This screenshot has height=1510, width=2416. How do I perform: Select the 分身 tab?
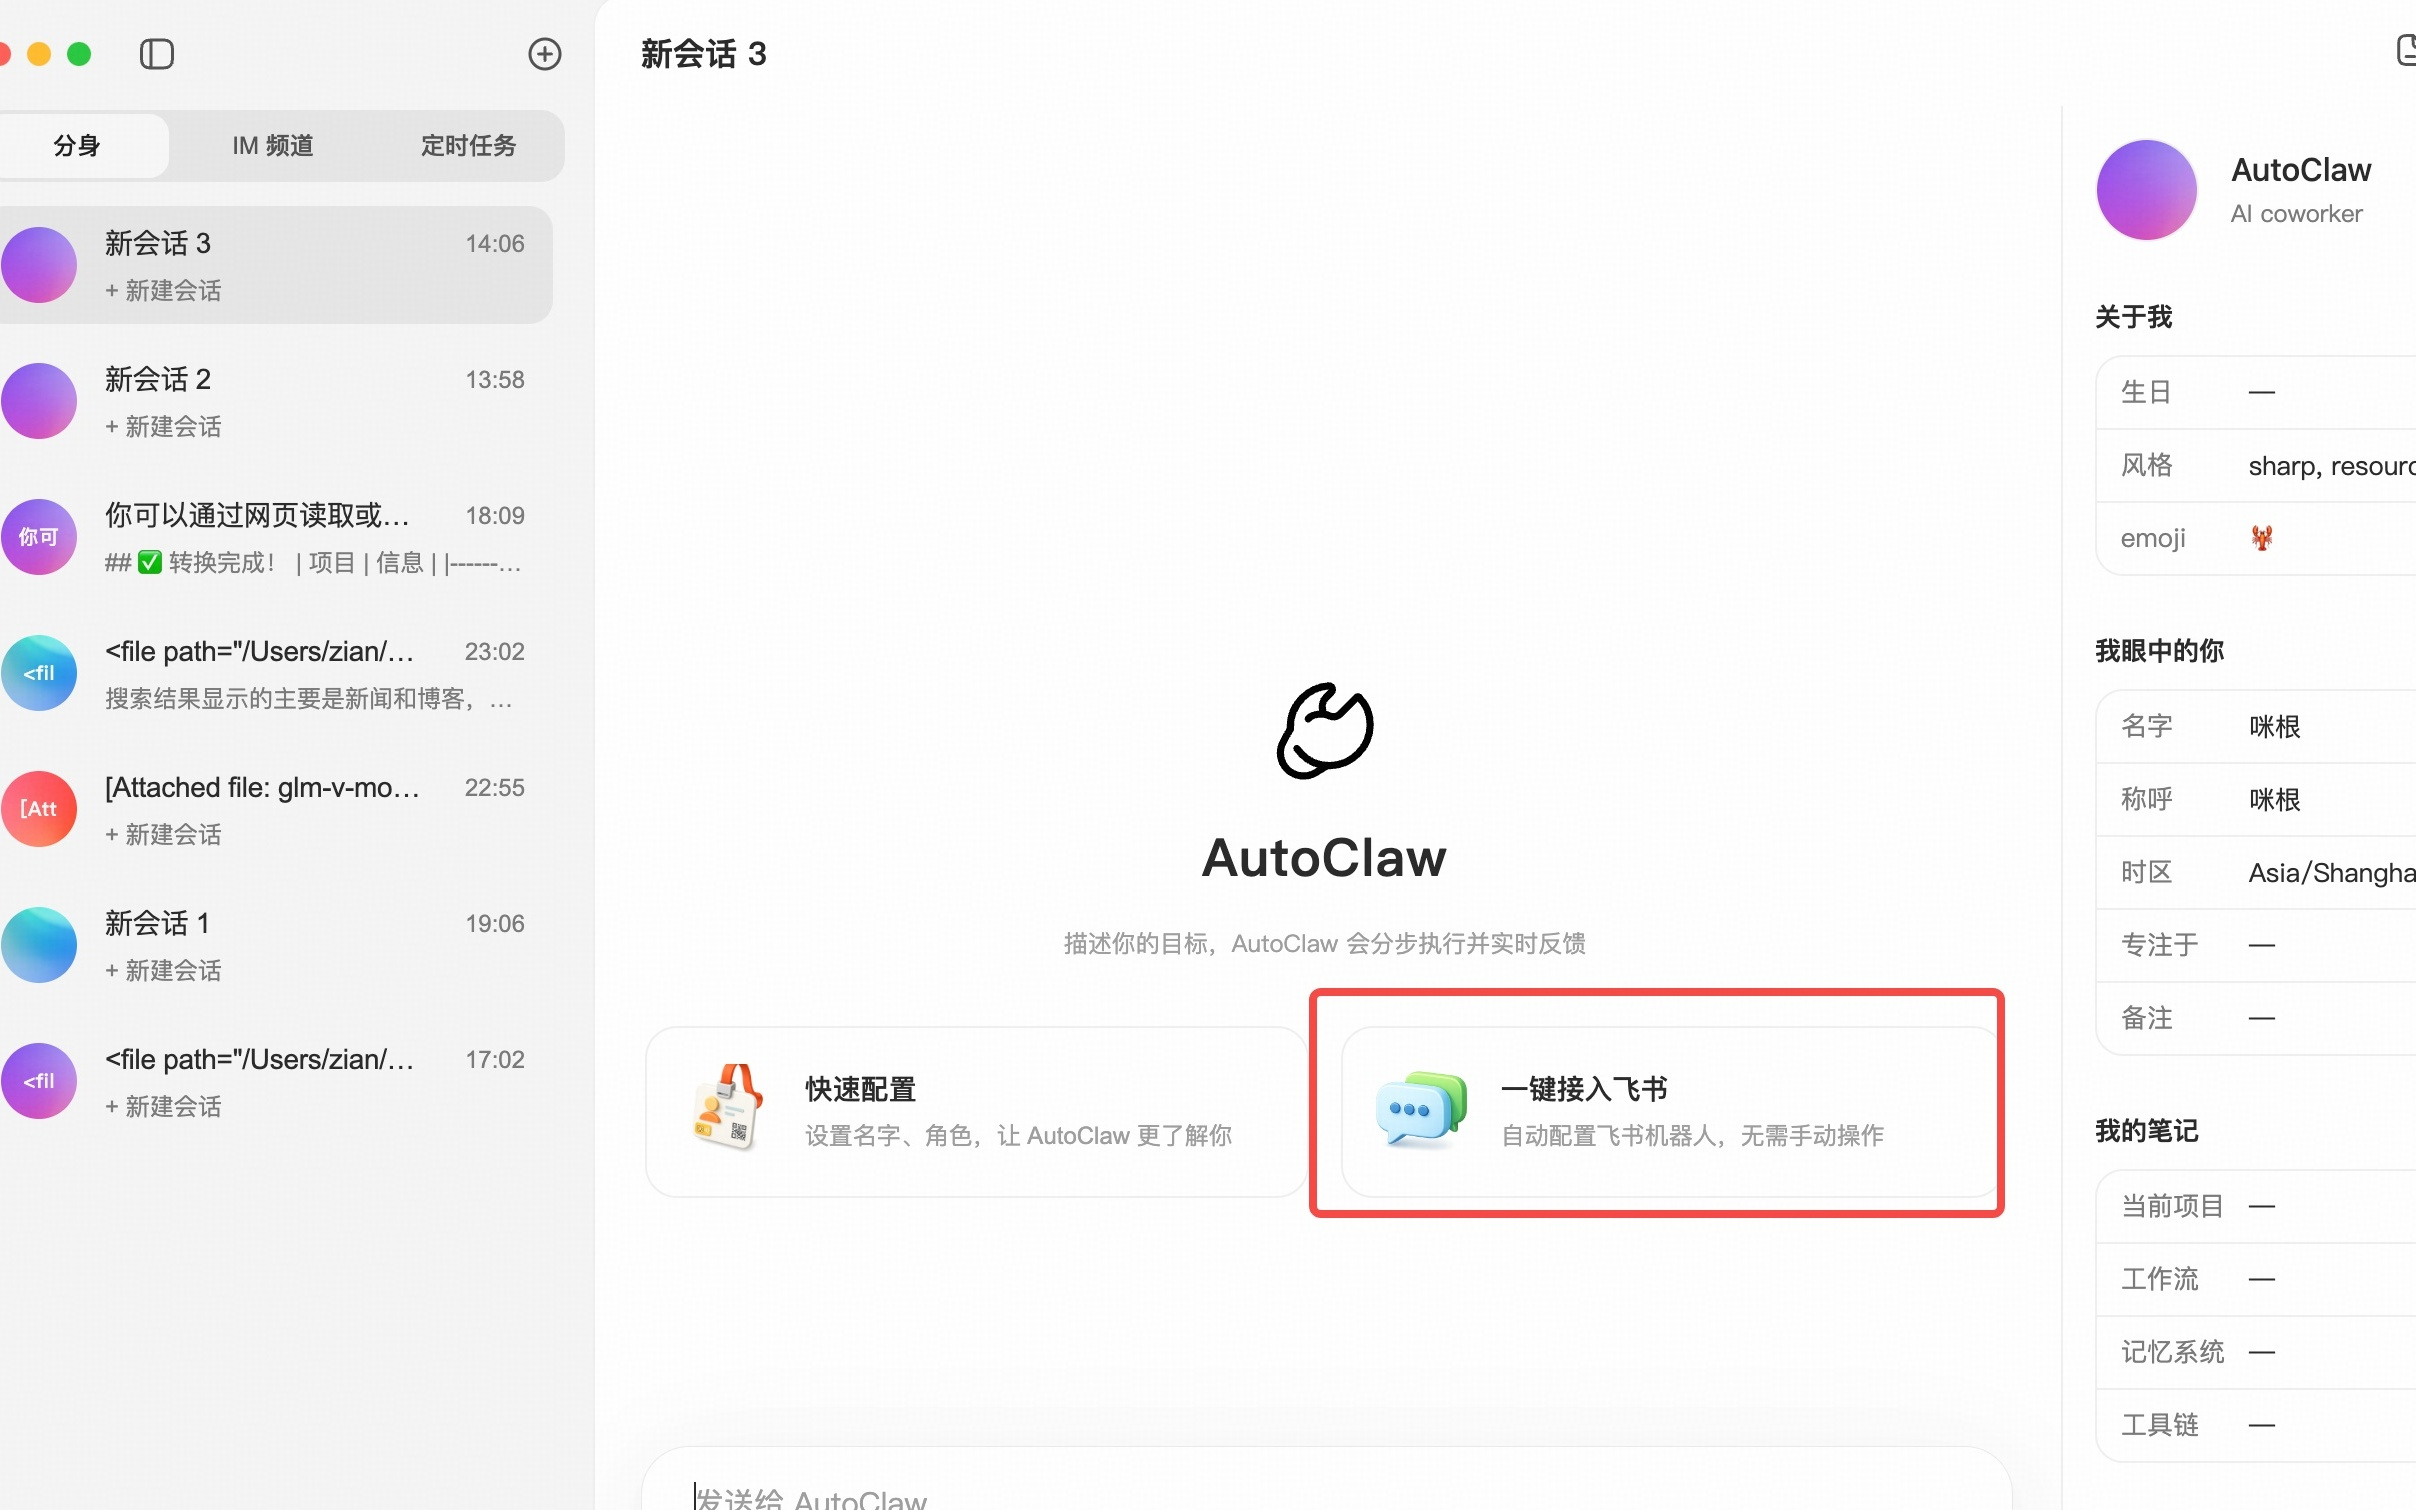[76, 145]
